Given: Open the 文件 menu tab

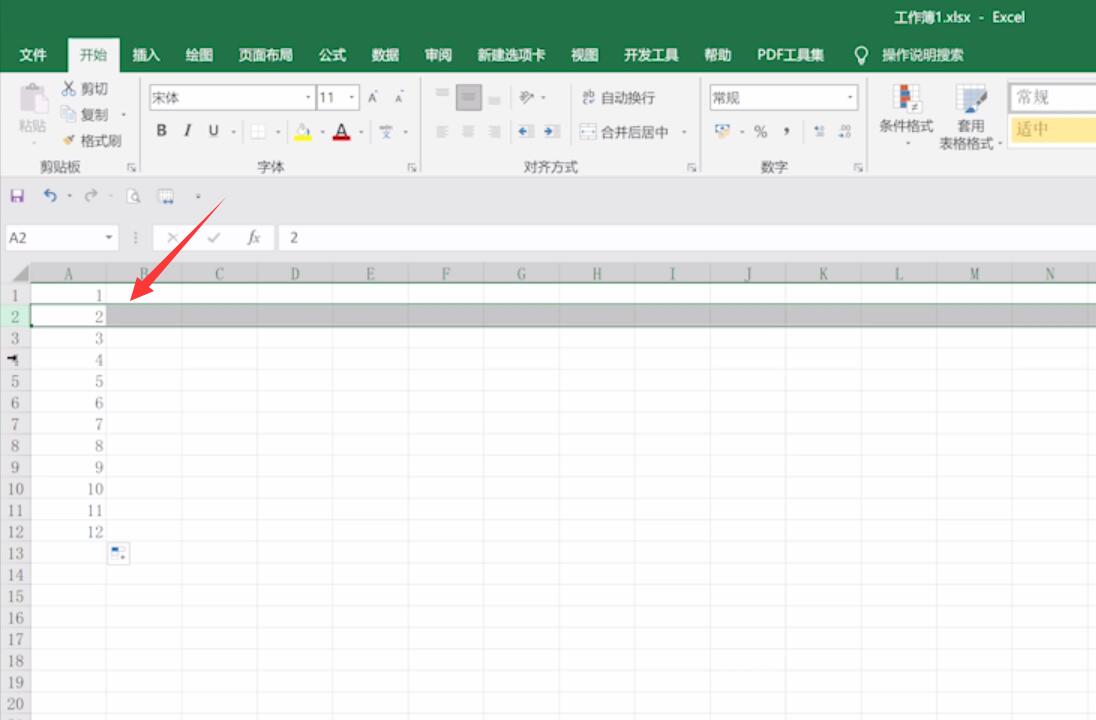Looking at the screenshot, I should pyautogui.click(x=33, y=55).
